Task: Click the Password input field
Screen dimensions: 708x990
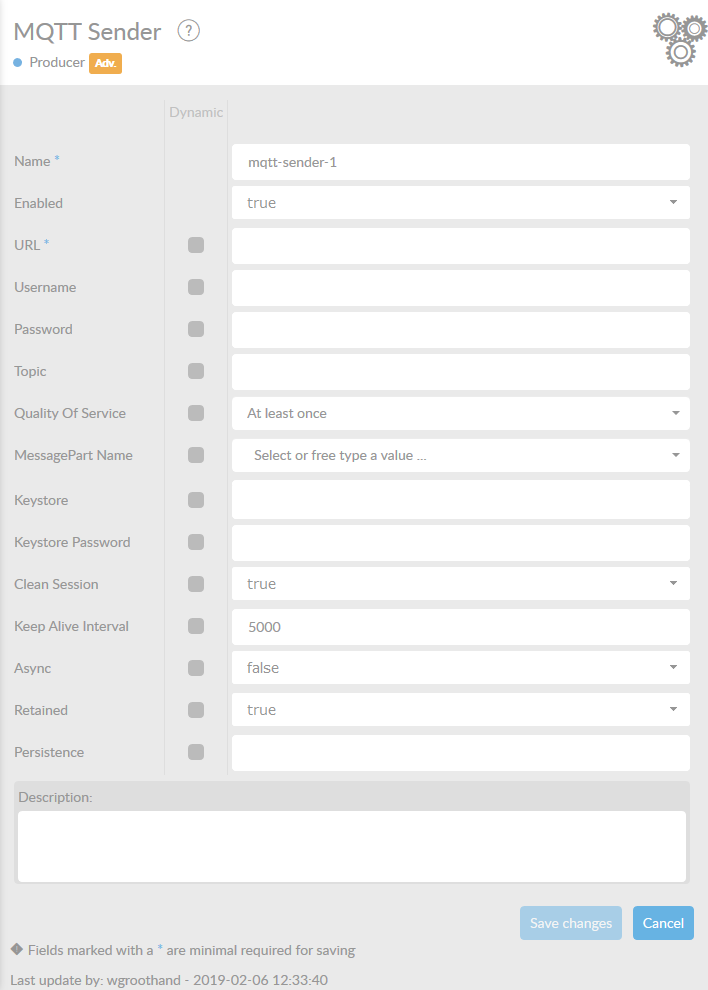Action: (x=460, y=329)
